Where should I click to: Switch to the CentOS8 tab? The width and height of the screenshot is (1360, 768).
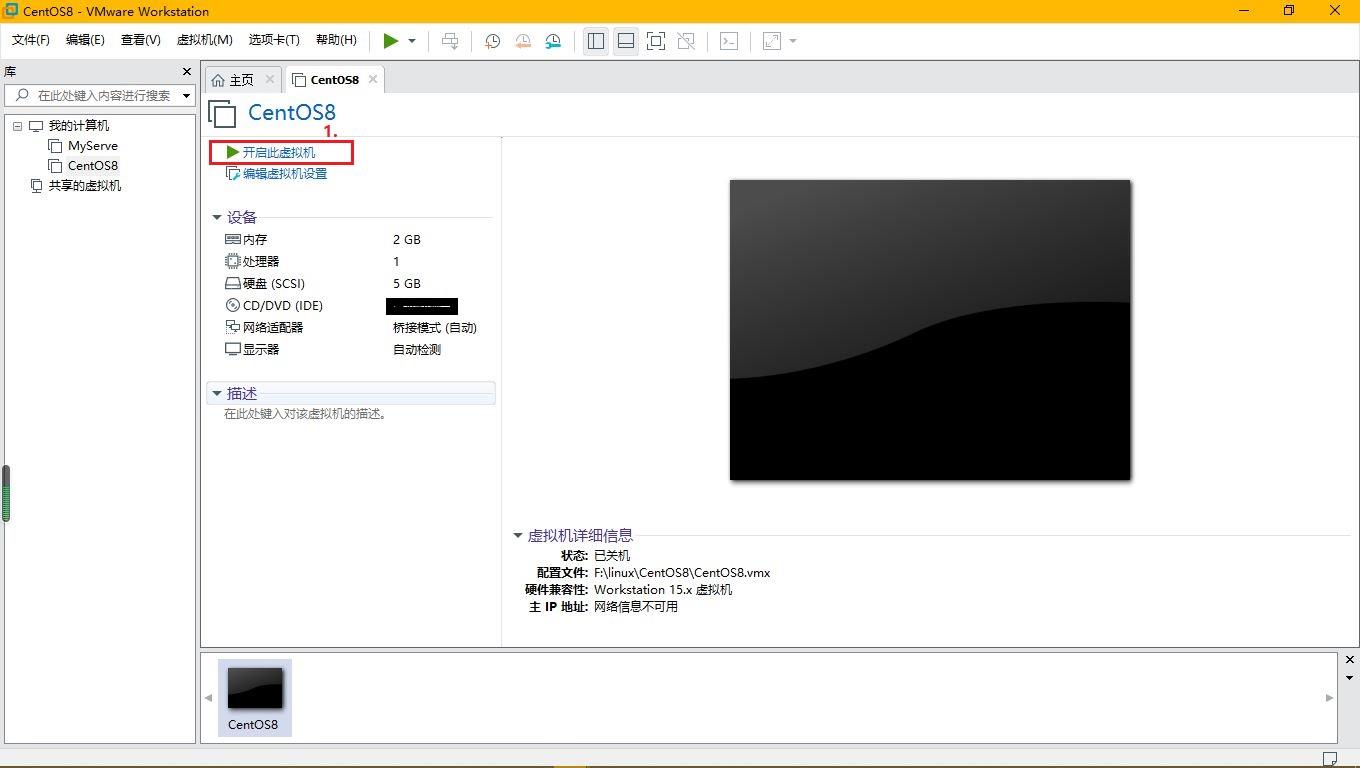coord(334,80)
